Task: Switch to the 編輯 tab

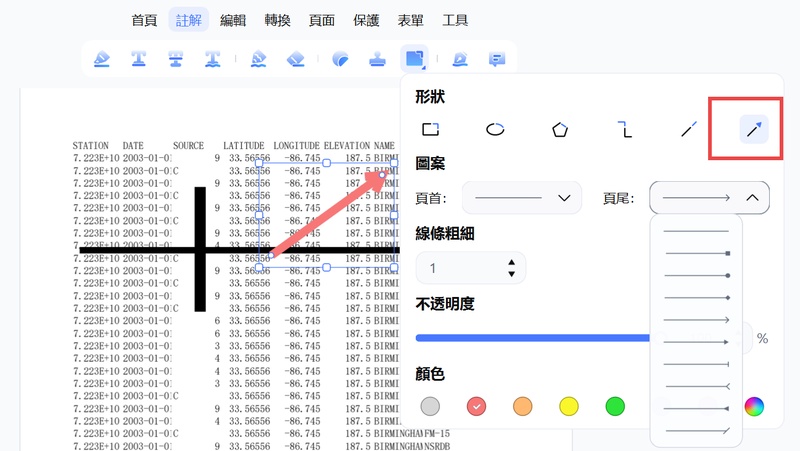Action: tap(233, 20)
